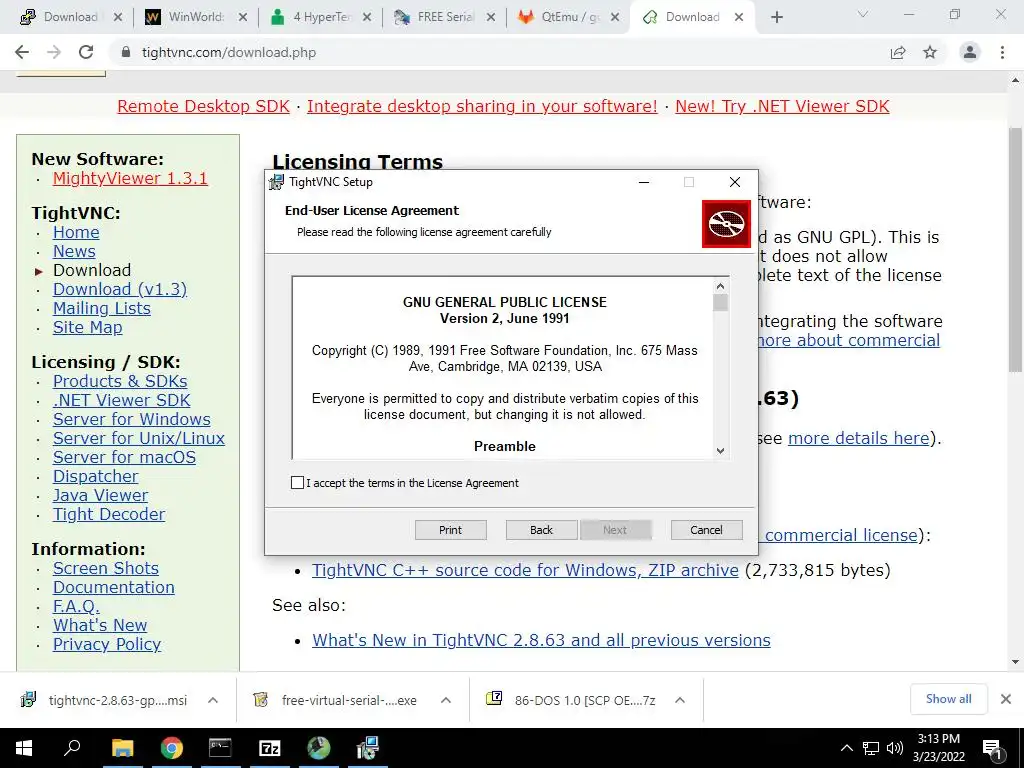Open File Explorer from the taskbar
The image size is (1024, 768).
(x=122, y=748)
